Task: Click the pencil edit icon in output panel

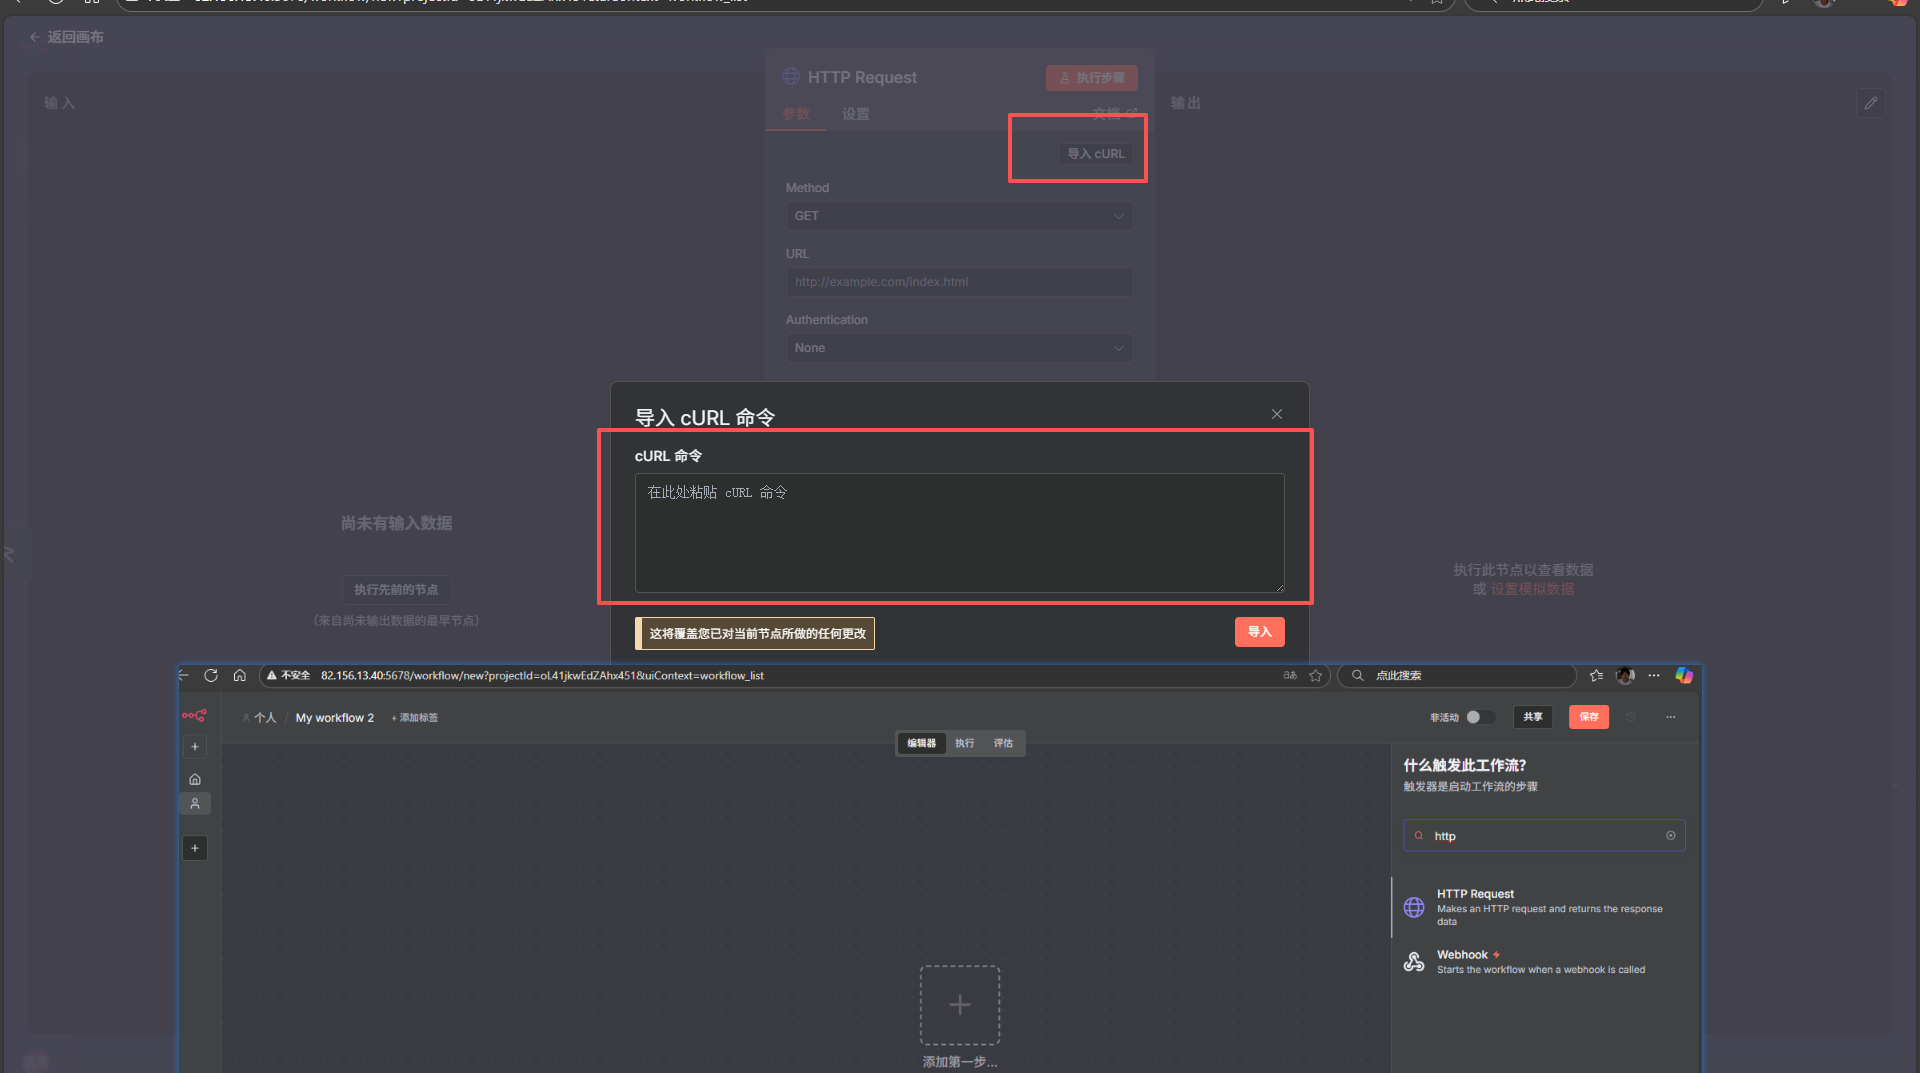Action: tap(1870, 103)
